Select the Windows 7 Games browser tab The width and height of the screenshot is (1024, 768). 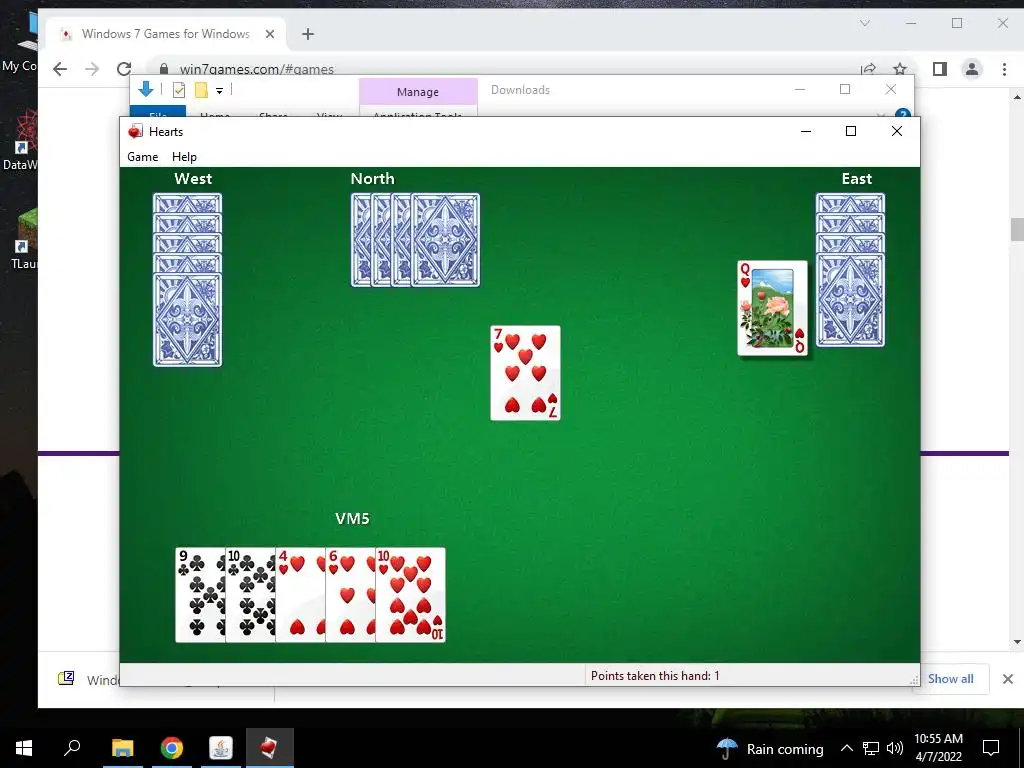(x=166, y=34)
